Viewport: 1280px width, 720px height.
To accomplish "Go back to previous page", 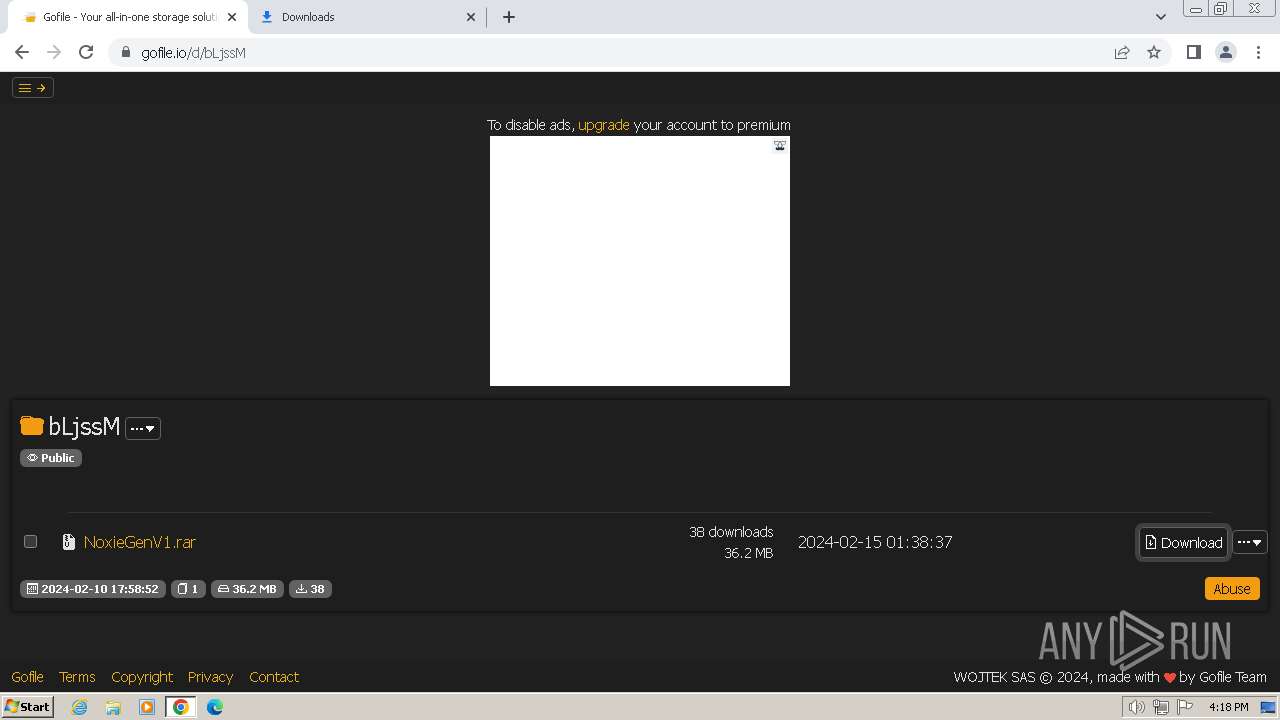I will pos(22,52).
